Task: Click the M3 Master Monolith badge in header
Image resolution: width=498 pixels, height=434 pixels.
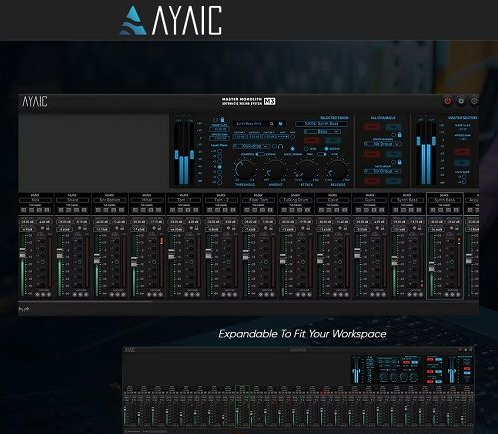Action: click(x=248, y=101)
